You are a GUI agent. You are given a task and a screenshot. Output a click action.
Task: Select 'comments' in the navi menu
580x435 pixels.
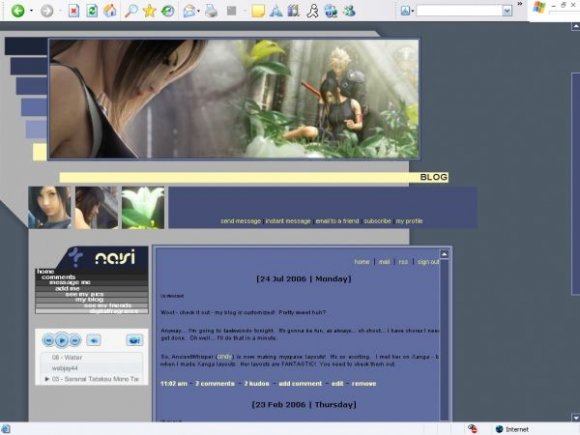[x=58, y=277]
